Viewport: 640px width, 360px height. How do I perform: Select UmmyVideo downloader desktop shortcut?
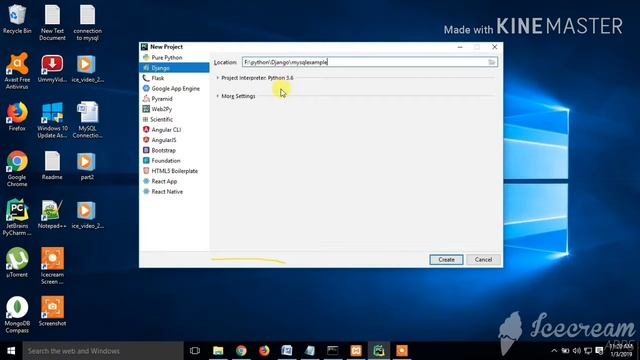pos(52,68)
